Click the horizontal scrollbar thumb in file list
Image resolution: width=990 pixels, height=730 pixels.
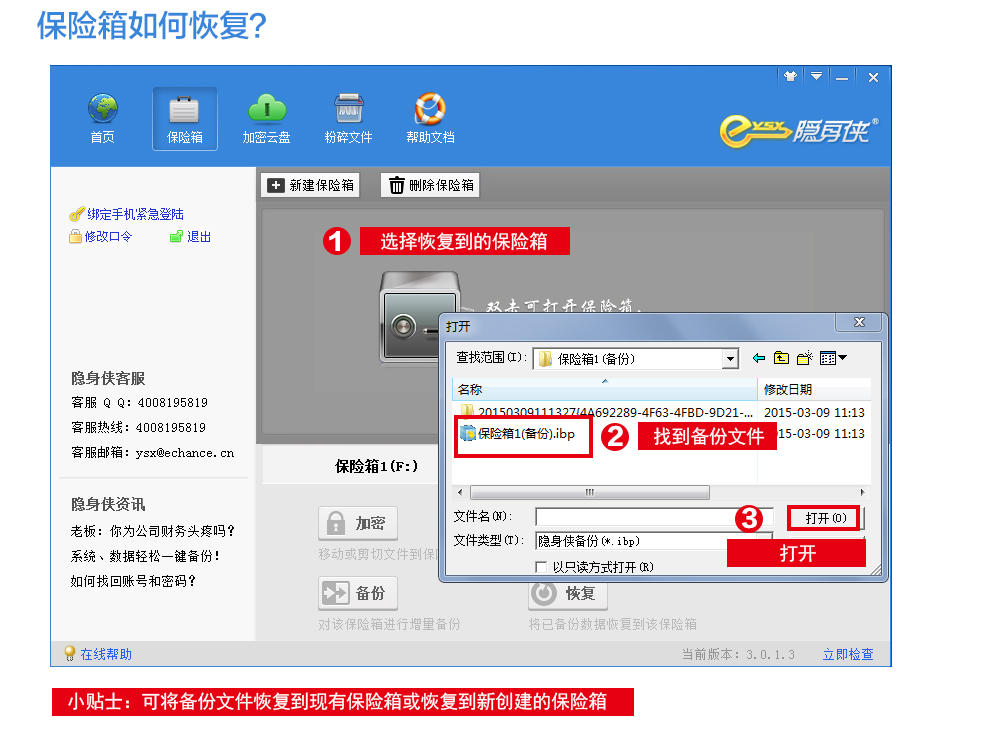pyautogui.click(x=590, y=492)
